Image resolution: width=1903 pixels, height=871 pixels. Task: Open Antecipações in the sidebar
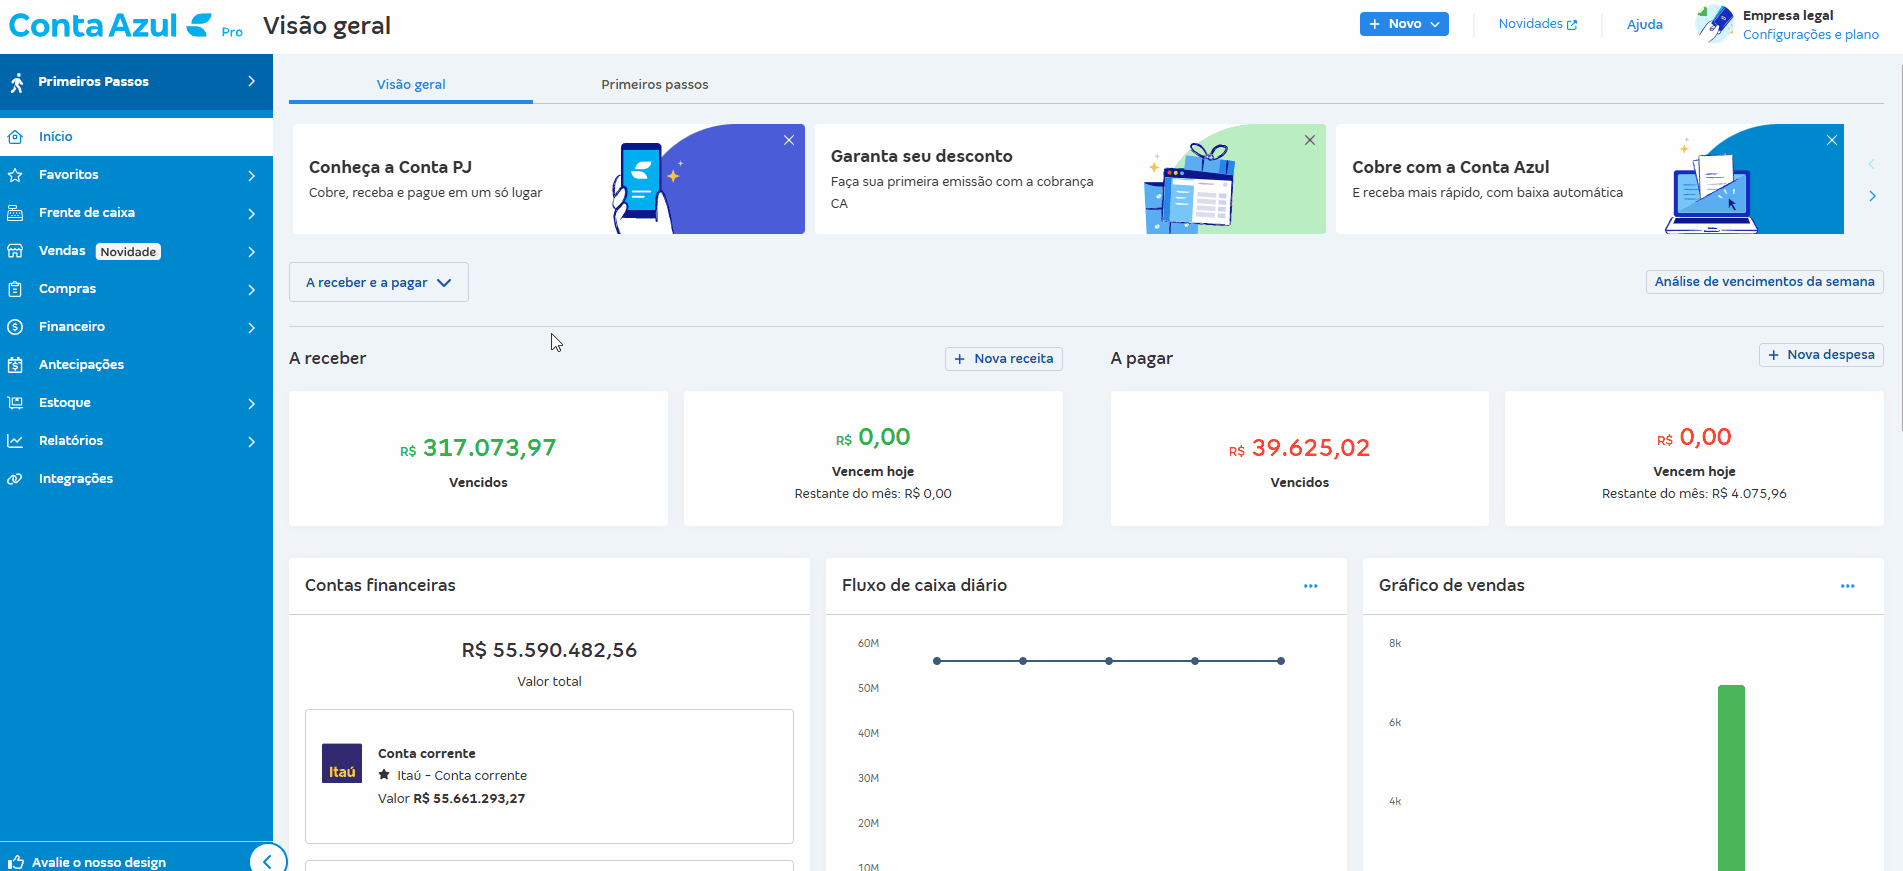(x=136, y=365)
